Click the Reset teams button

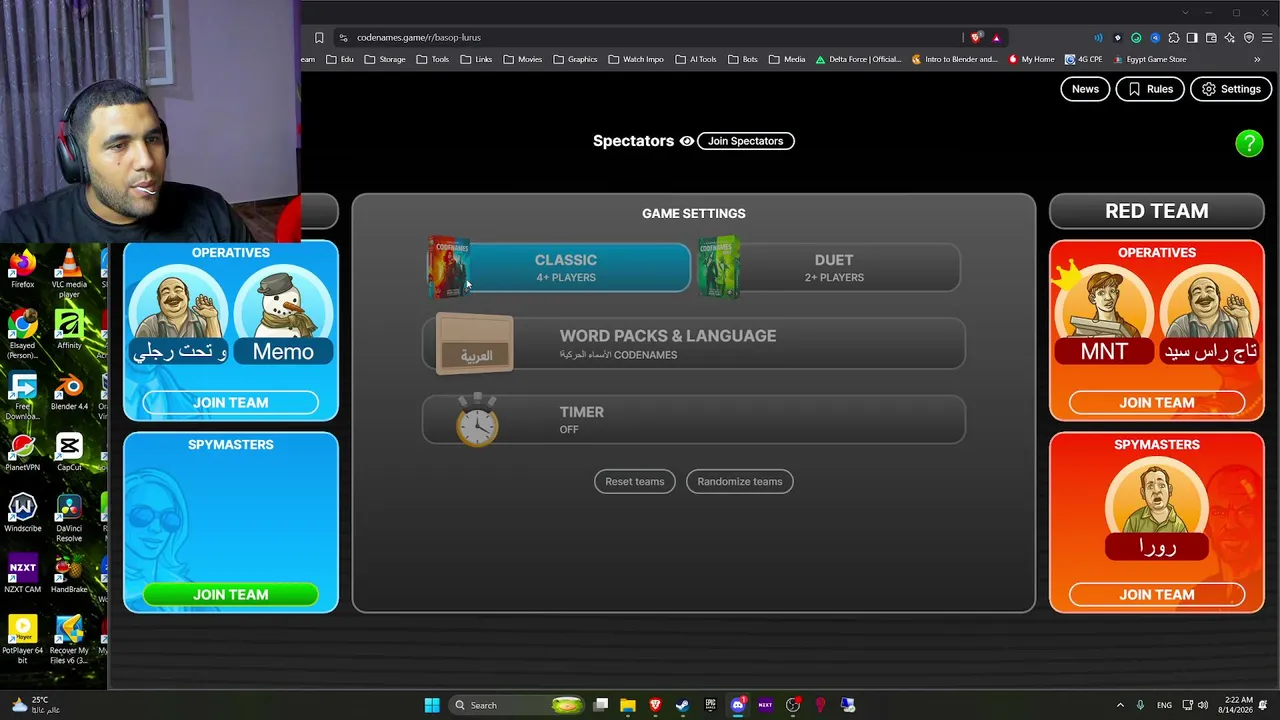[x=634, y=482]
